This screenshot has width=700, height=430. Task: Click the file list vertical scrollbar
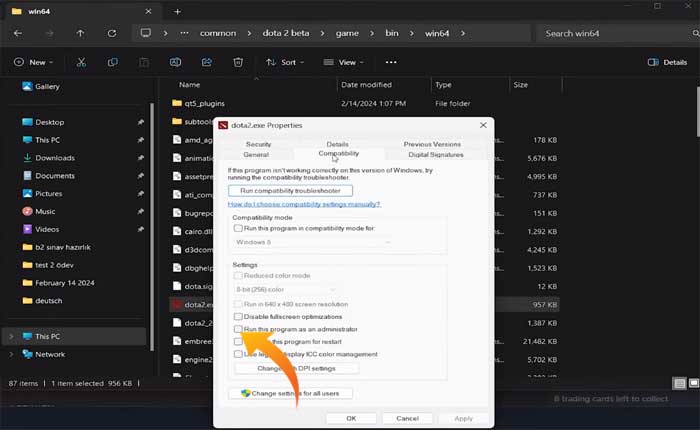pos(697,112)
